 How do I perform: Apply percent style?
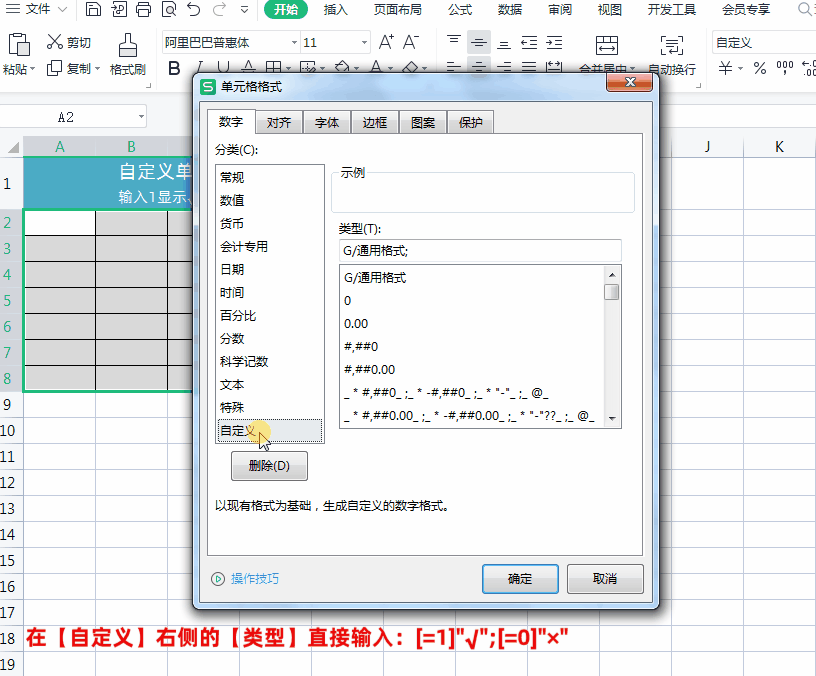point(760,68)
